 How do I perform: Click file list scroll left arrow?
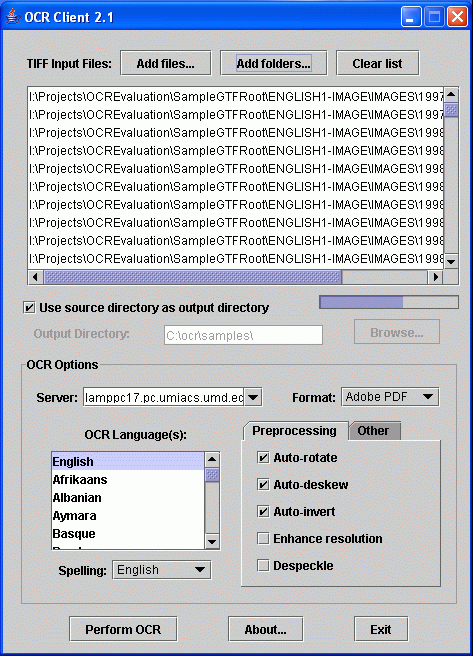35,277
